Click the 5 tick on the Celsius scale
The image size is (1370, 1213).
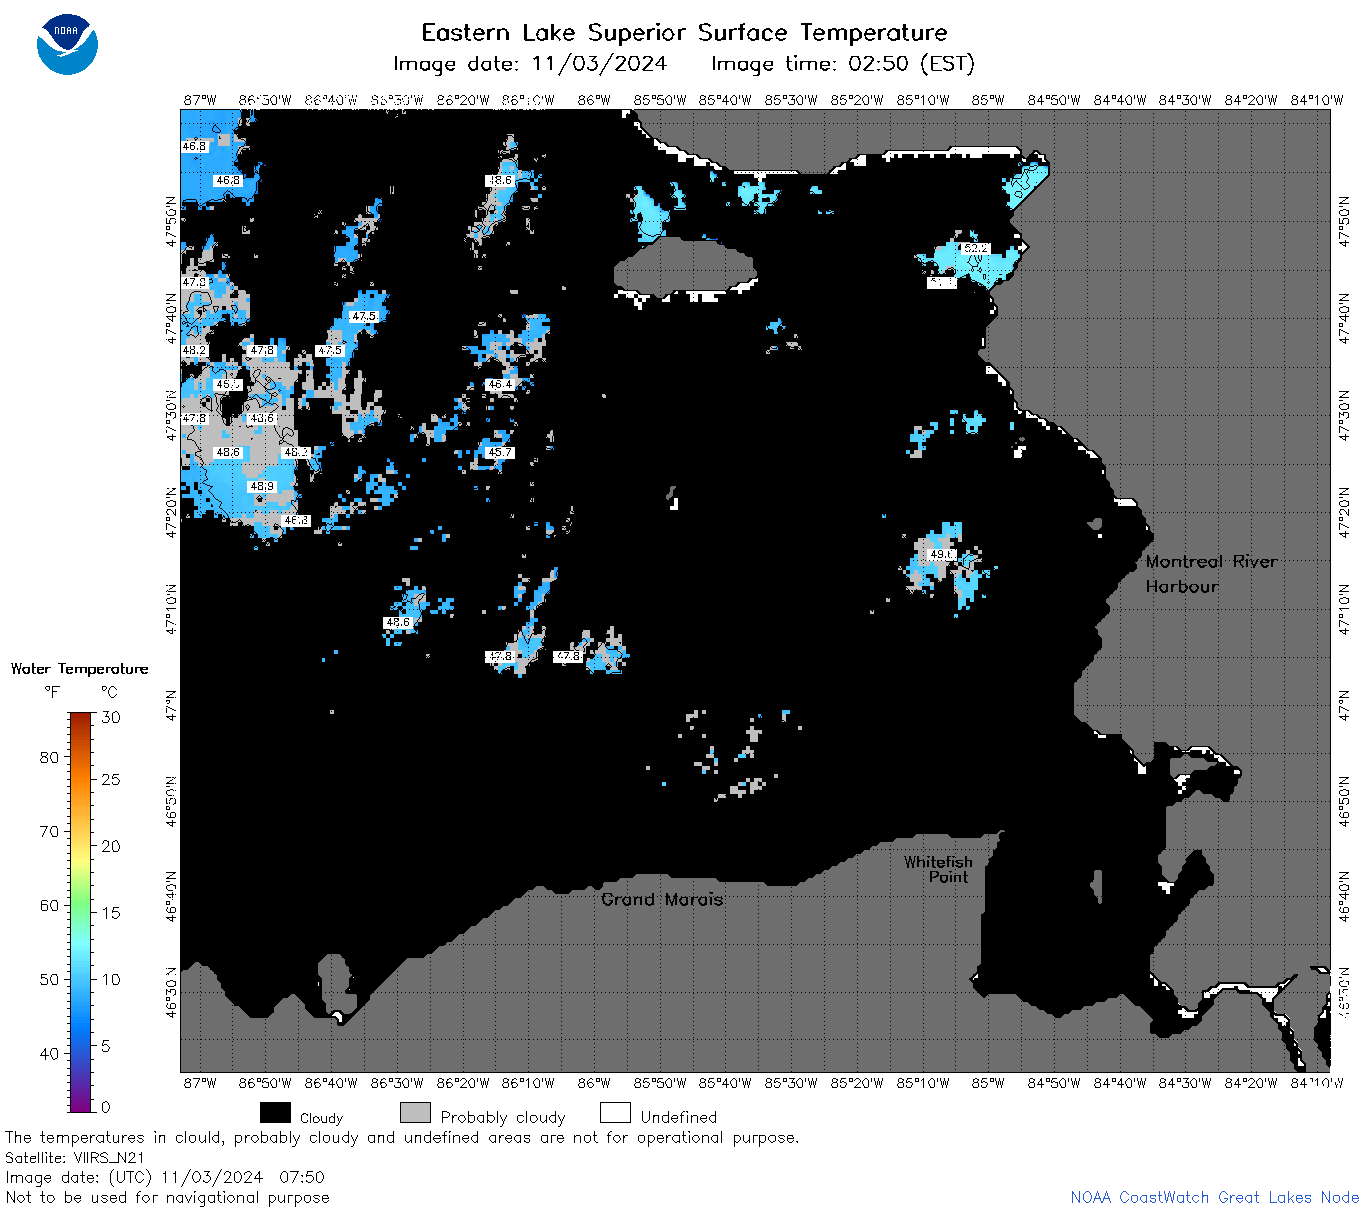[106, 1046]
